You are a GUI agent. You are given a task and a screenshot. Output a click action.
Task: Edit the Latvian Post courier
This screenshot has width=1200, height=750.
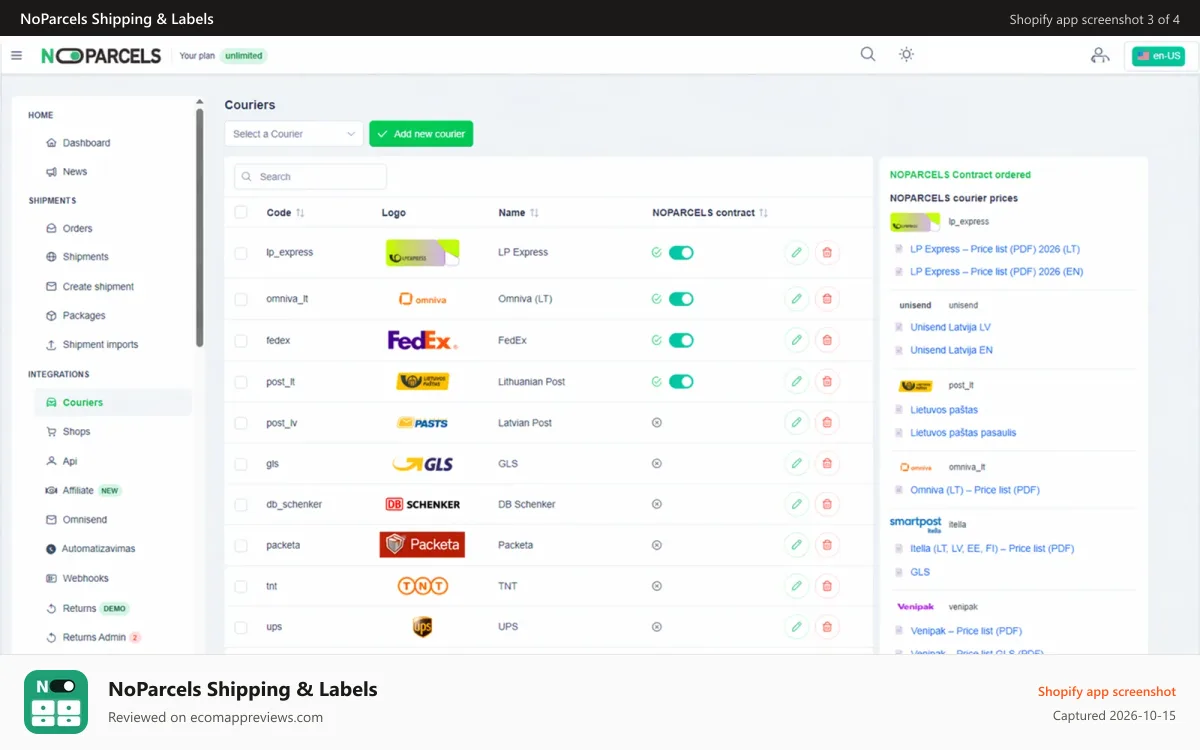point(796,422)
